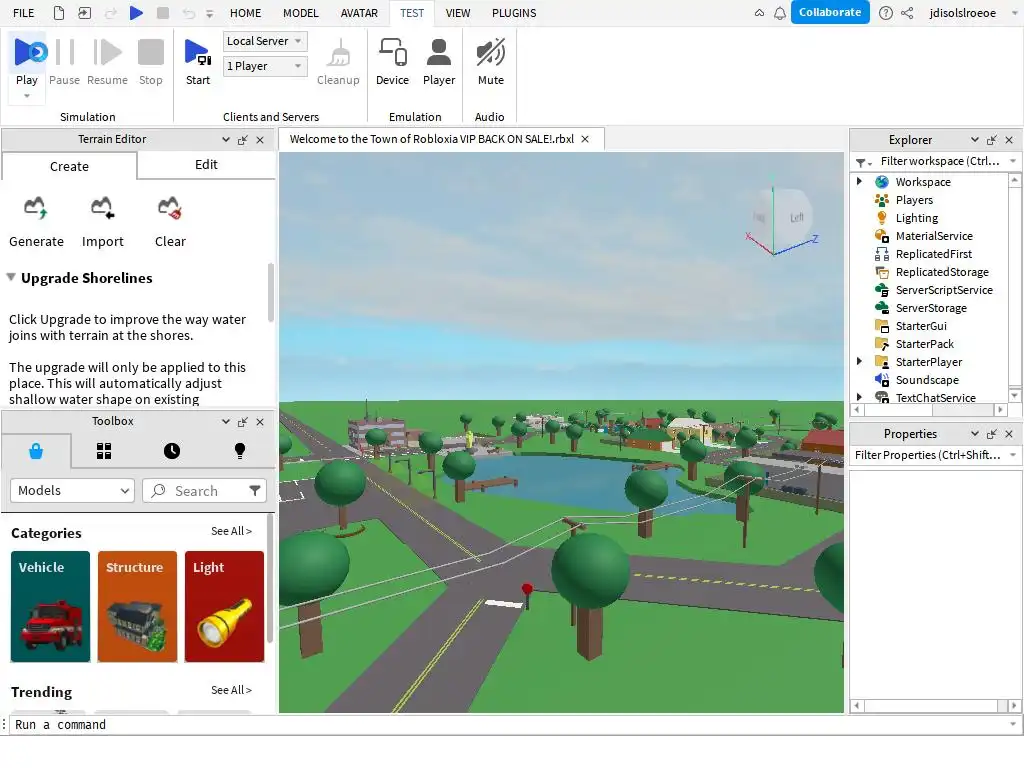
Task: Select ServerScriptService in Explorer
Action: pos(944,289)
